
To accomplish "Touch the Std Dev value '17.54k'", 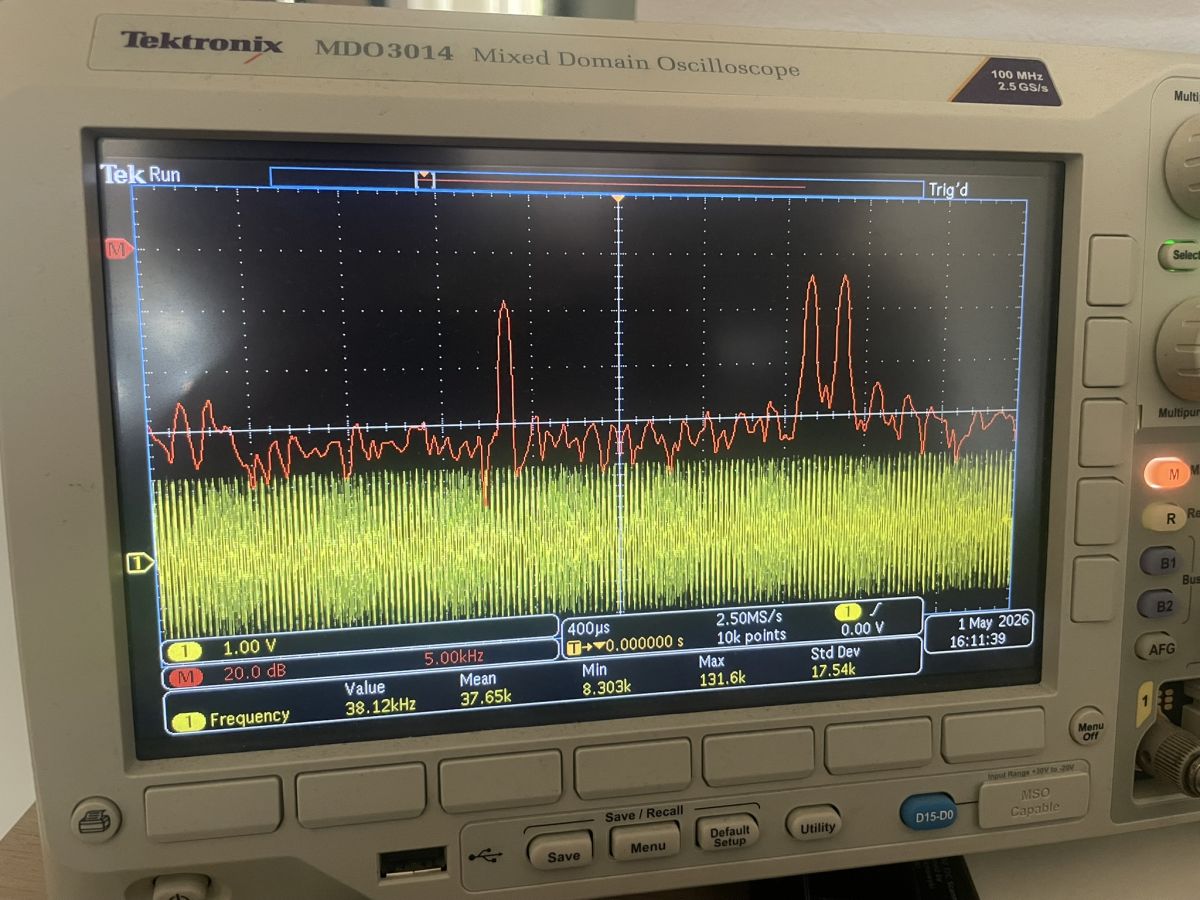I will point(833,670).
